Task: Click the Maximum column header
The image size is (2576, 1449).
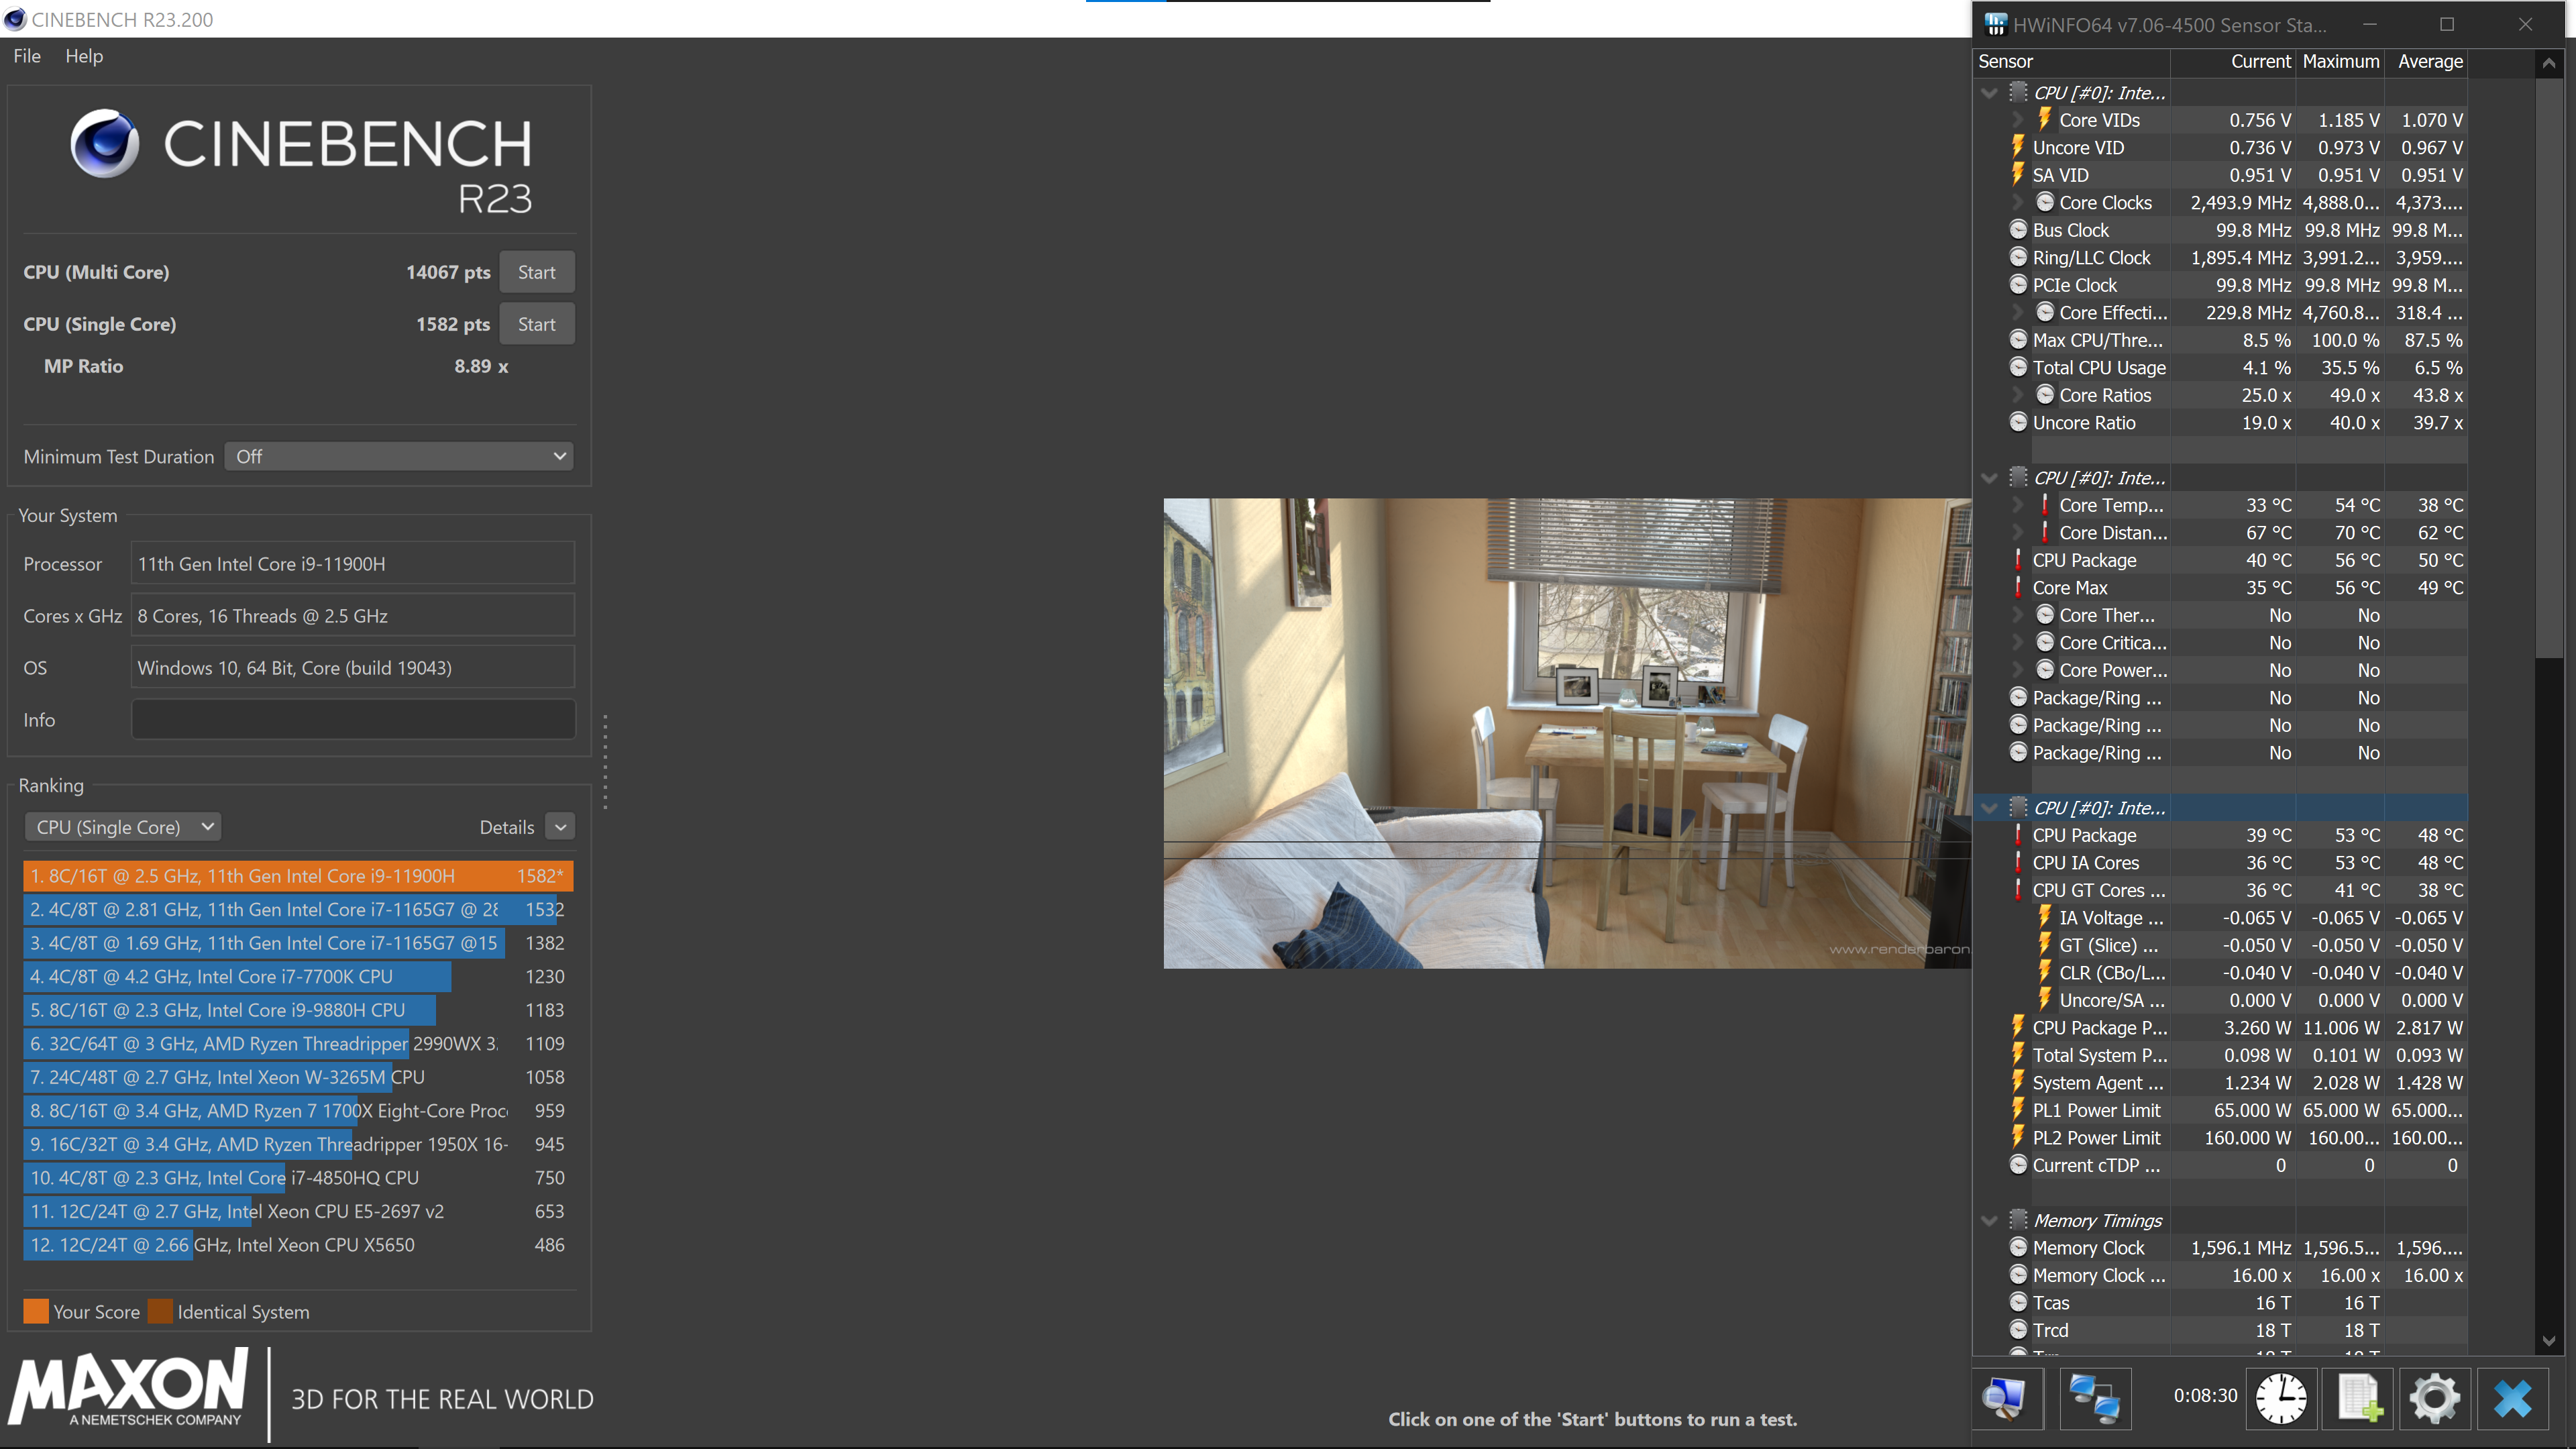Action: (2340, 61)
